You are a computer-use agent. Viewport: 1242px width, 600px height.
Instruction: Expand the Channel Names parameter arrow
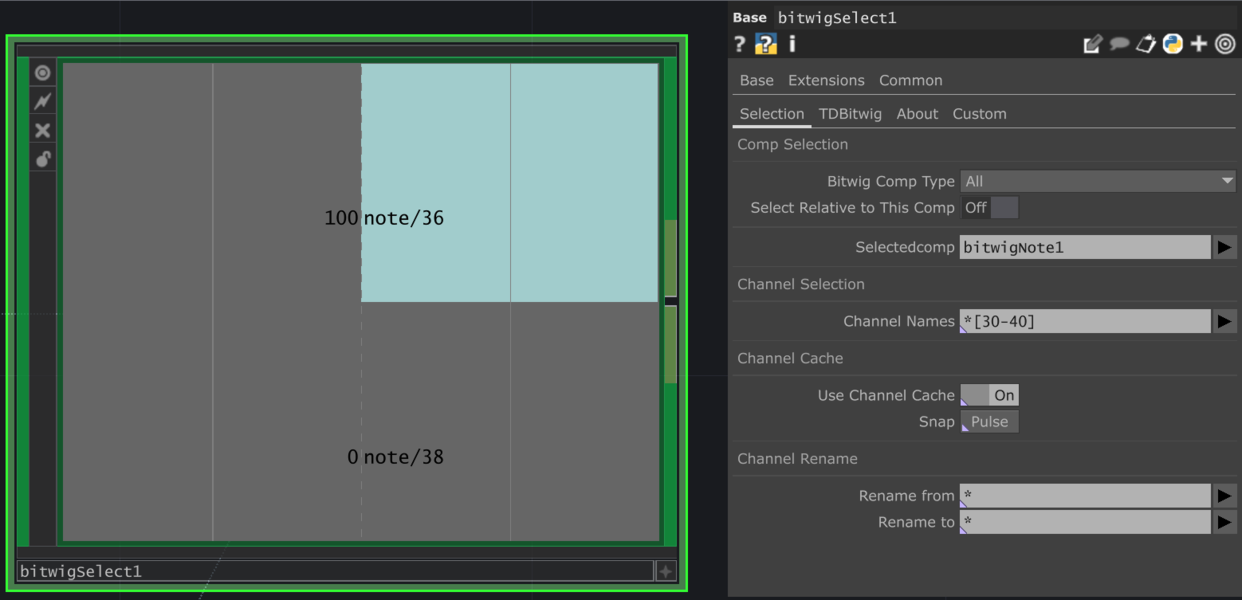tap(1225, 321)
